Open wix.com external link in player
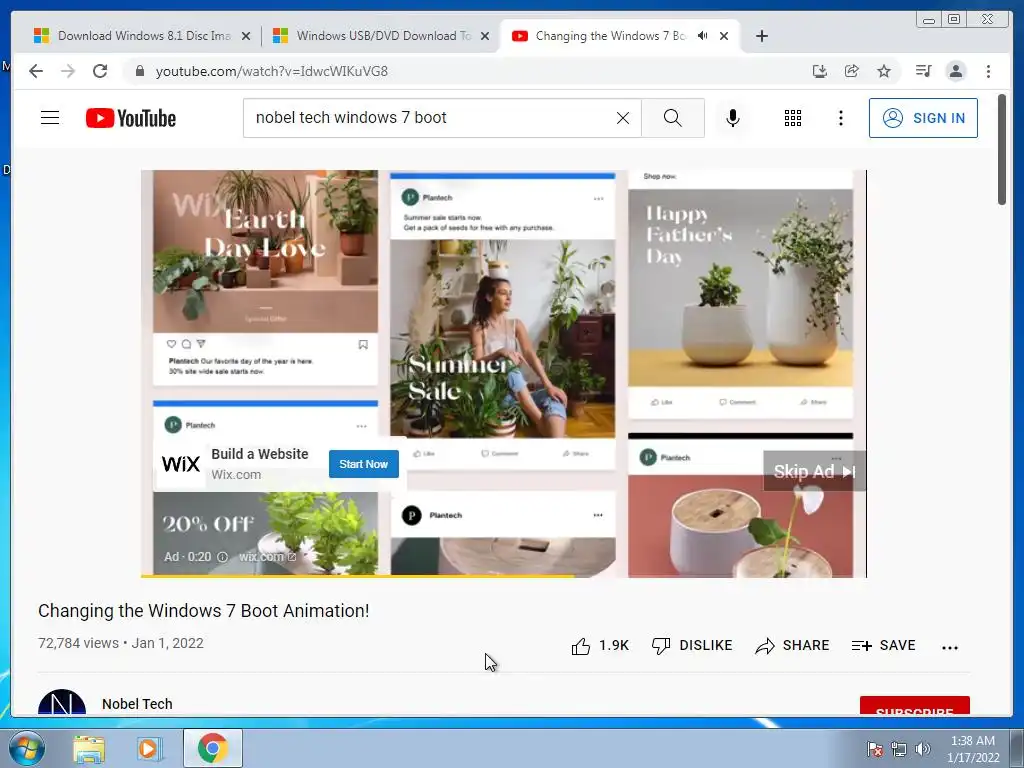1024x768 pixels. tap(267, 557)
